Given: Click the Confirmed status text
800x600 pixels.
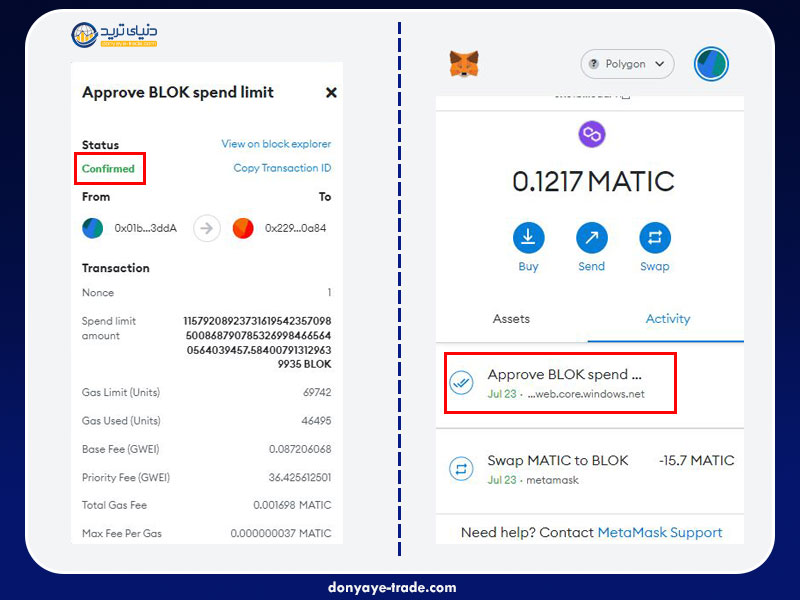Looking at the screenshot, I should [108, 168].
